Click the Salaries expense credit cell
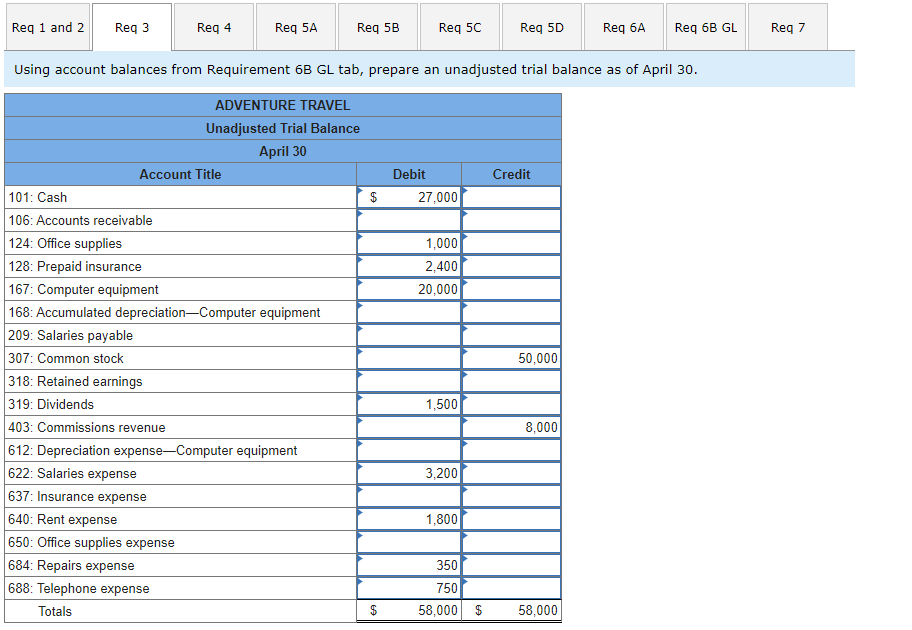This screenshot has height=630, width=912. tap(512, 473)
